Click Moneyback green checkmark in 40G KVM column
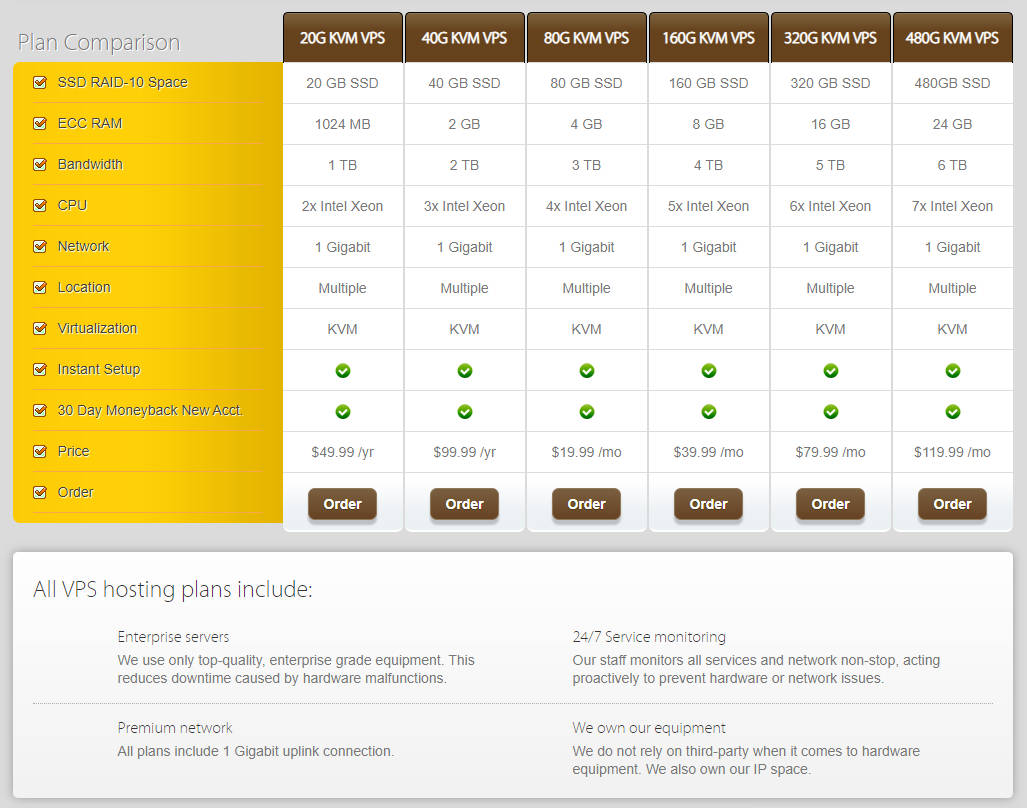 [x=465, y=412]
